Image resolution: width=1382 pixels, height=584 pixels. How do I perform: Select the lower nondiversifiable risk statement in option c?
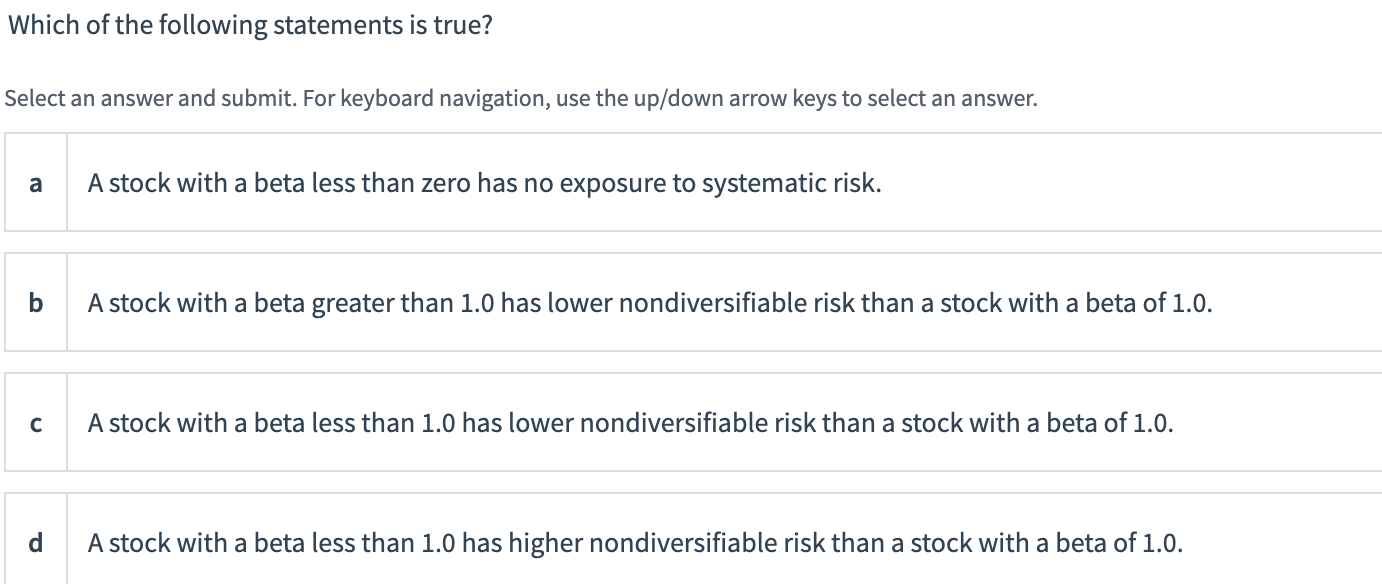click(x=630, y=423)
